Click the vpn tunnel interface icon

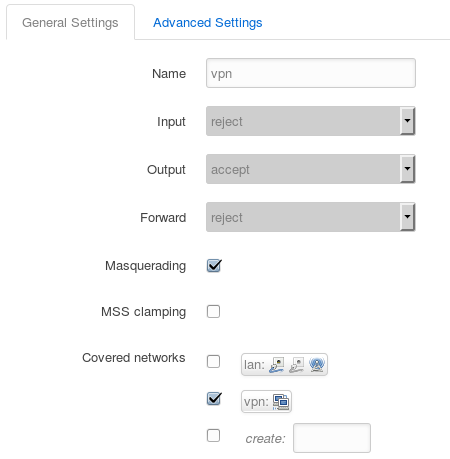(281, 402)
